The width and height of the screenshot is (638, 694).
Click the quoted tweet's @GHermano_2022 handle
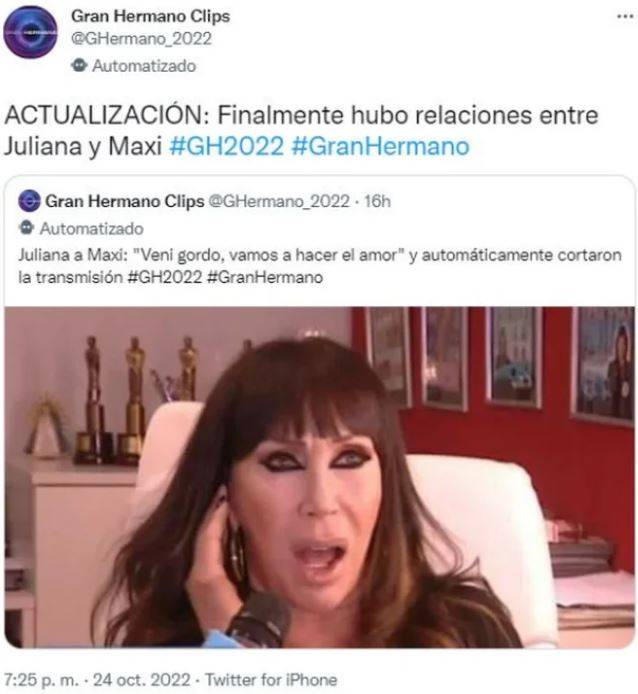(279, 201)
